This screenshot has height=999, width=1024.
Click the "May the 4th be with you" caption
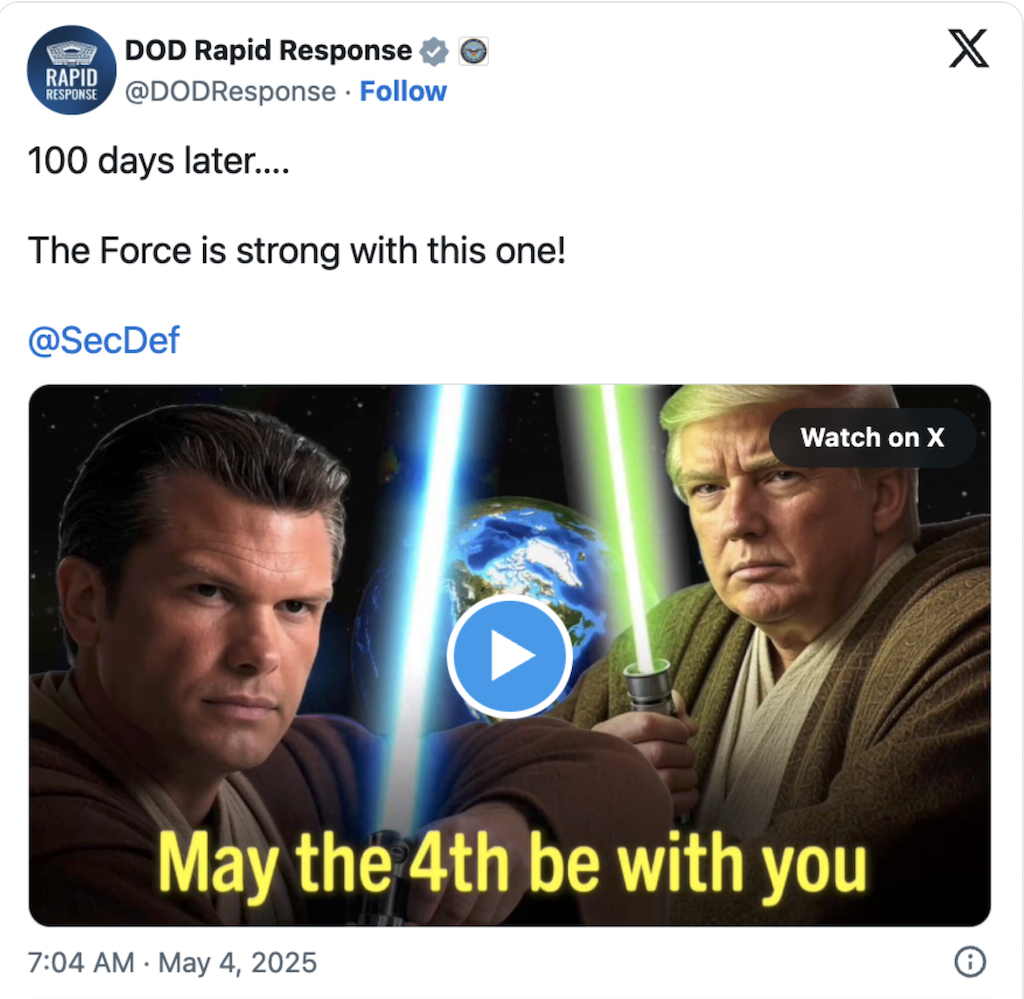coord(513,863)
